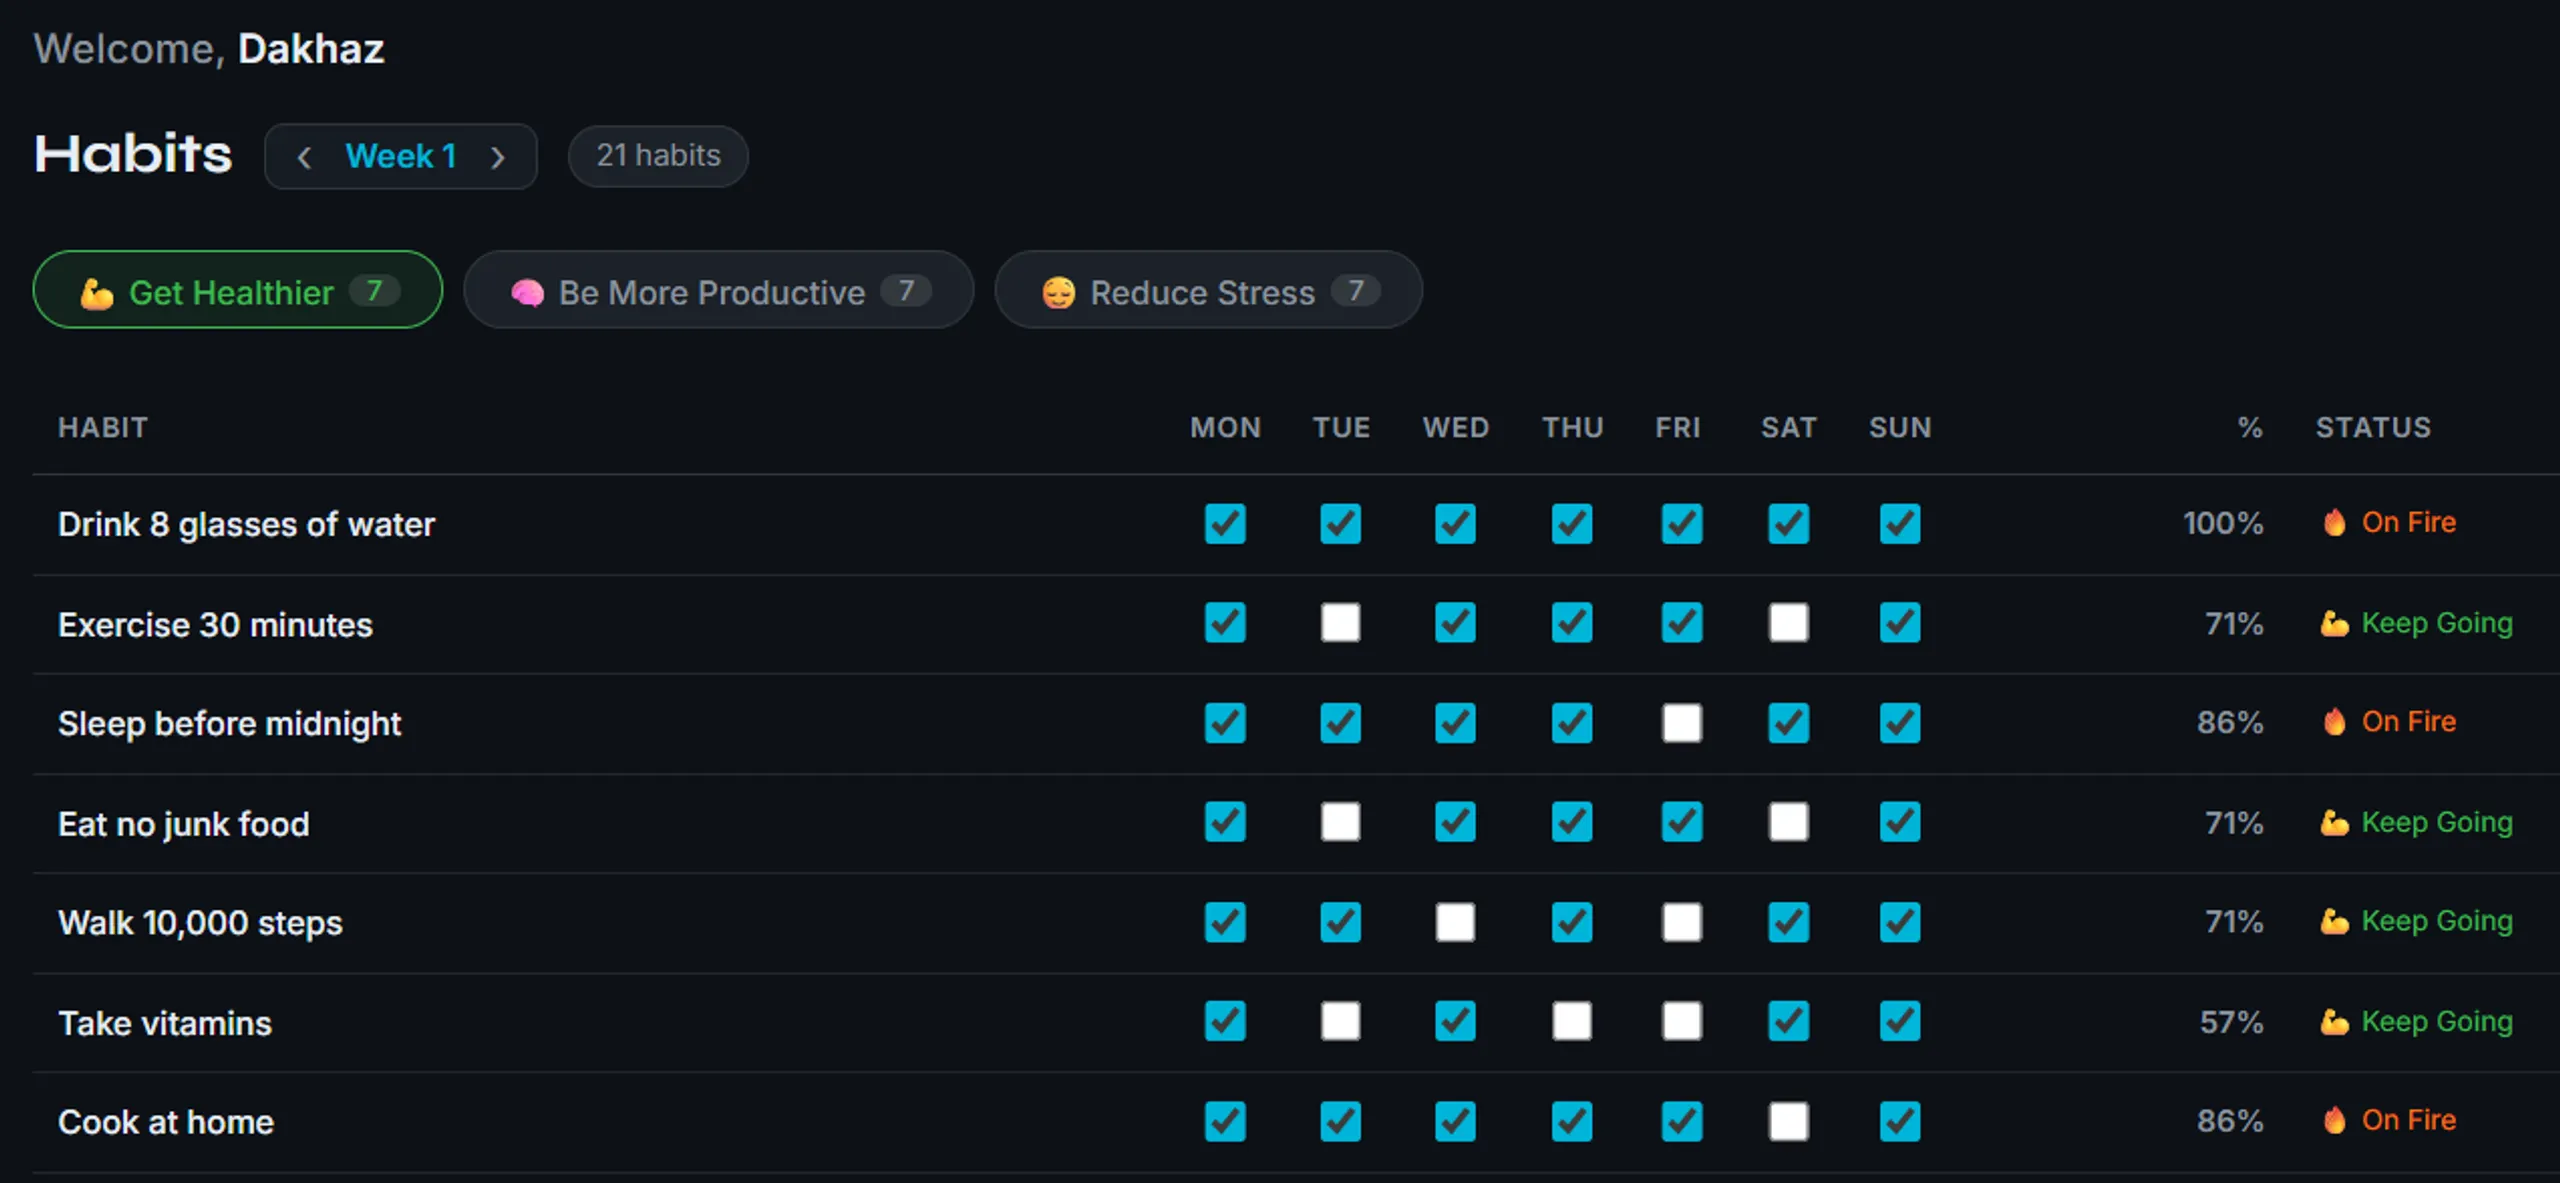Go to previous week with left chevron
The height and width of the screenshot is (1183, 2560).
[304, 157]
